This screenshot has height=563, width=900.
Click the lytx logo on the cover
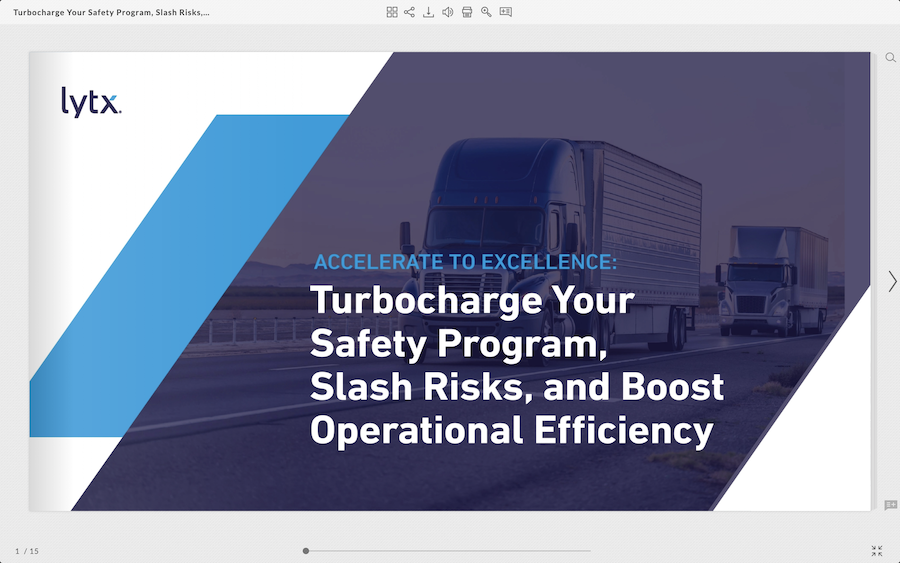(x=91, y=102)
